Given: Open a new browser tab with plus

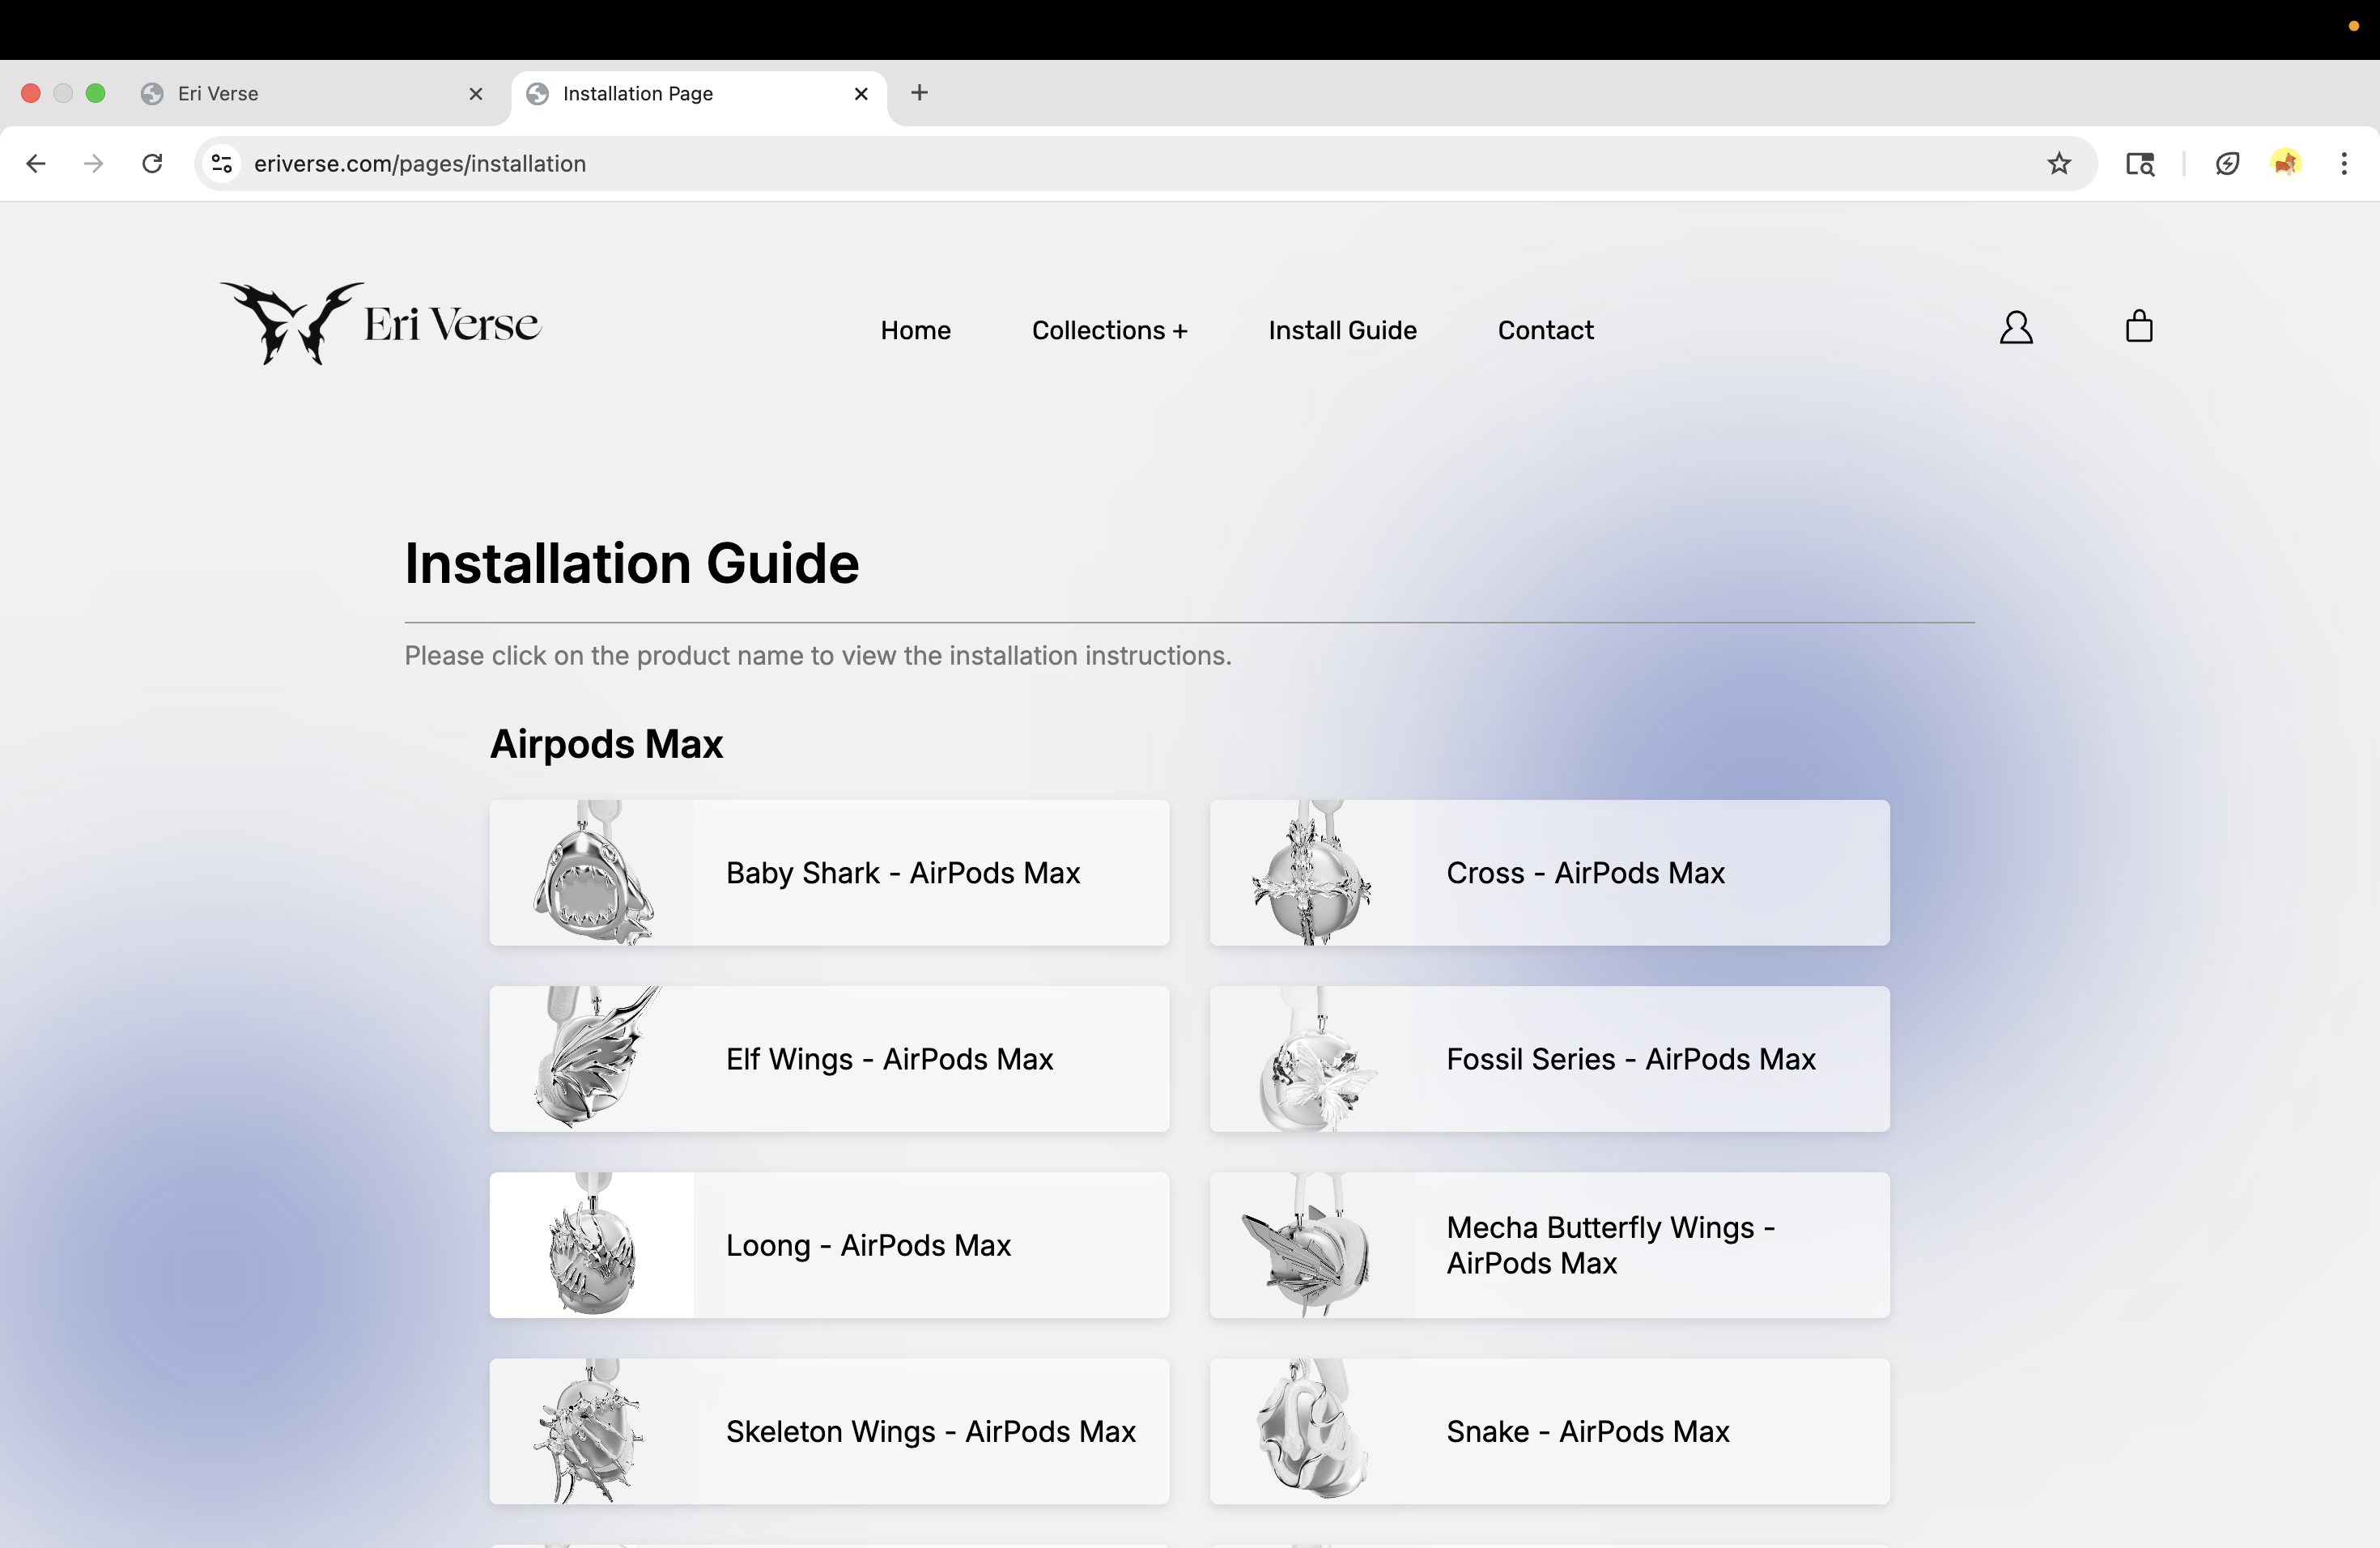Looking at the screenshot, I should tap(919, 93).
